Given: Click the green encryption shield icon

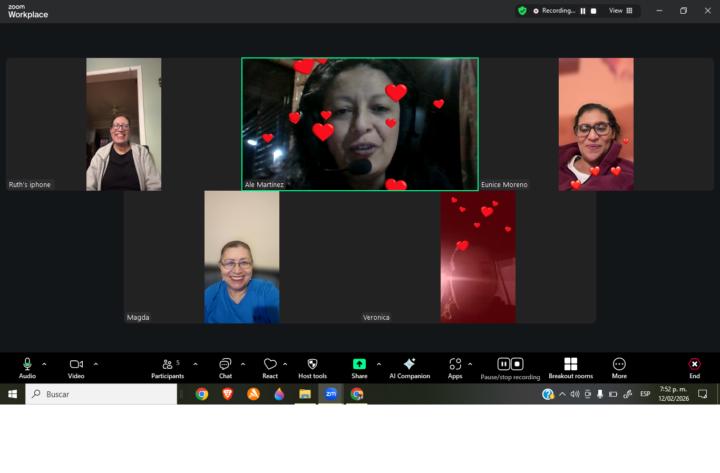Looking at the screenshot, I should coord(522,11).
